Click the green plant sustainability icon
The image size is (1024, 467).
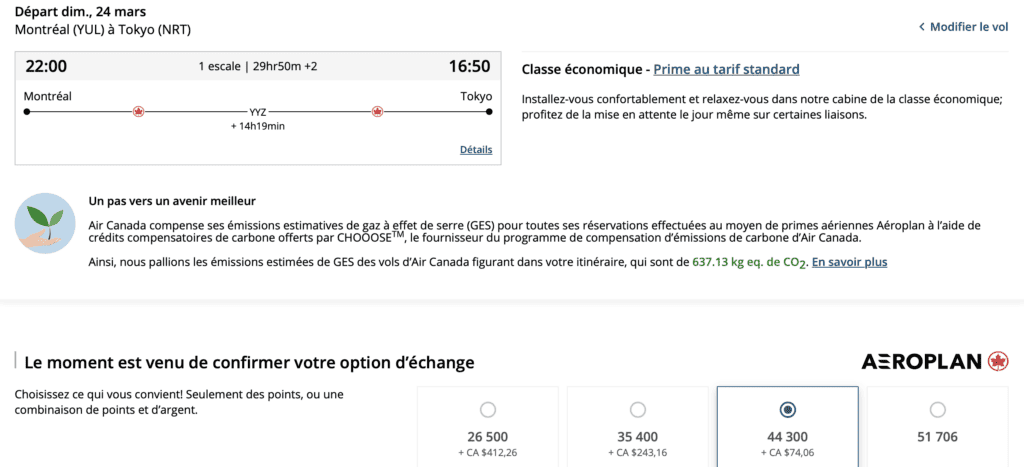(45, 222)
